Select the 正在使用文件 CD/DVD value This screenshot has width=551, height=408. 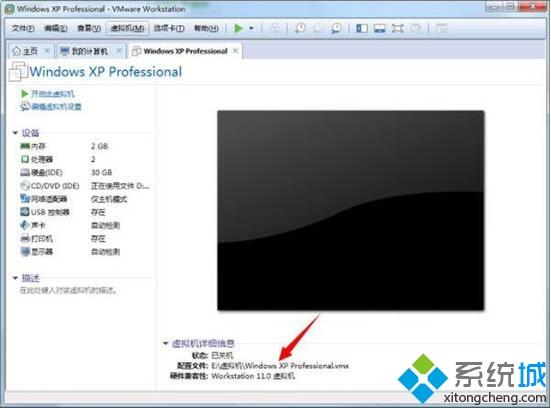[x=120, y=186]
